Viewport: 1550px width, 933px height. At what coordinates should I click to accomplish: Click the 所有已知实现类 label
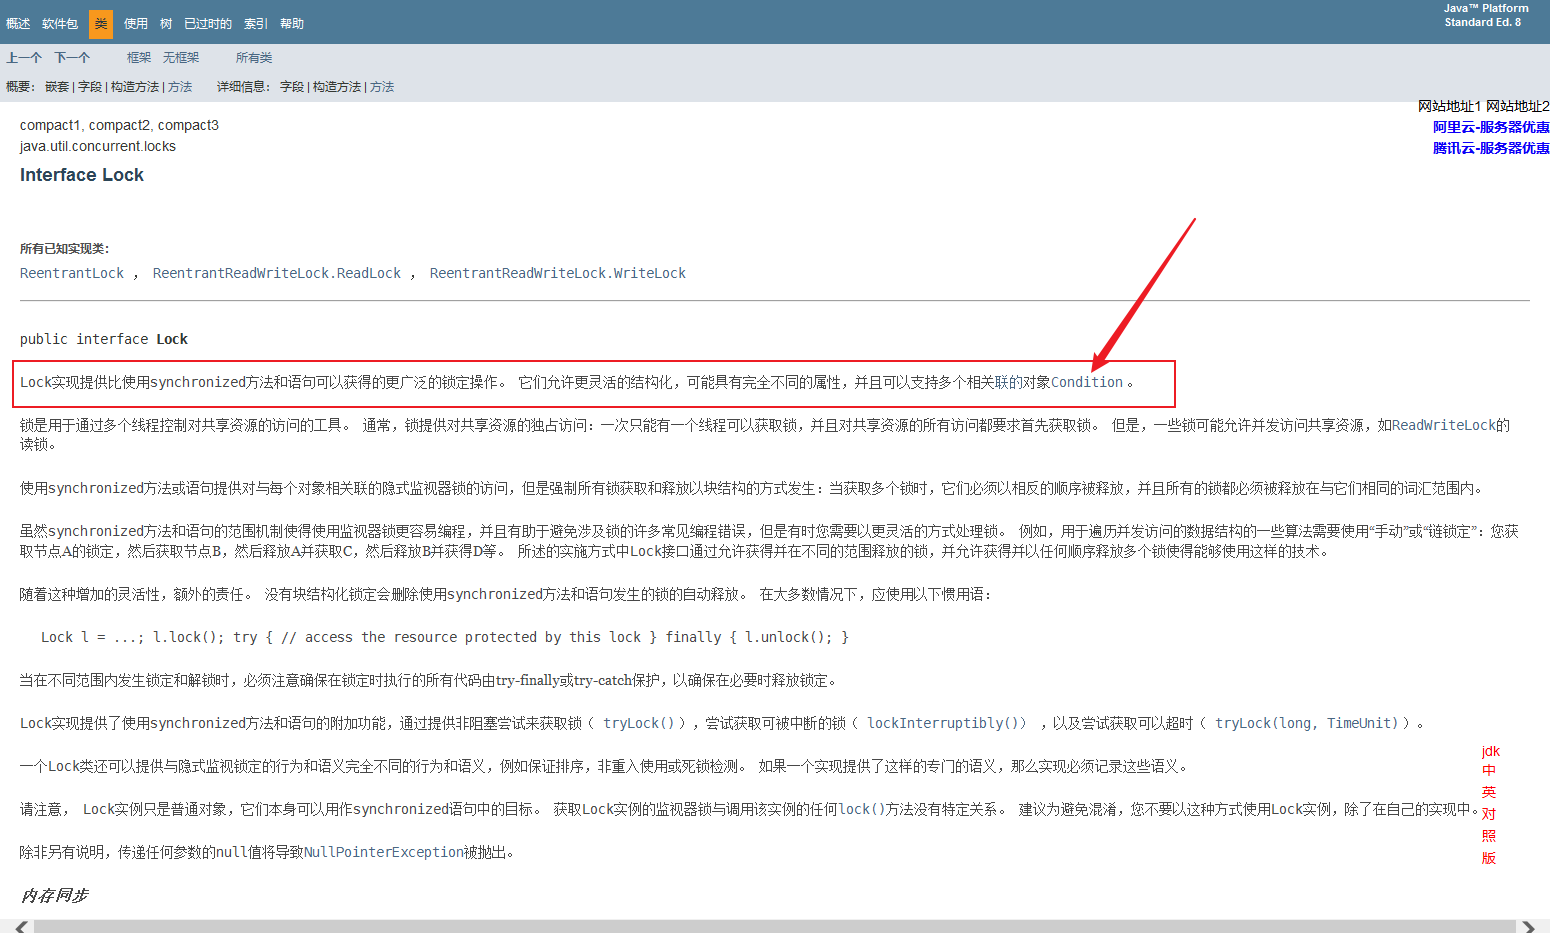[65, 249]
